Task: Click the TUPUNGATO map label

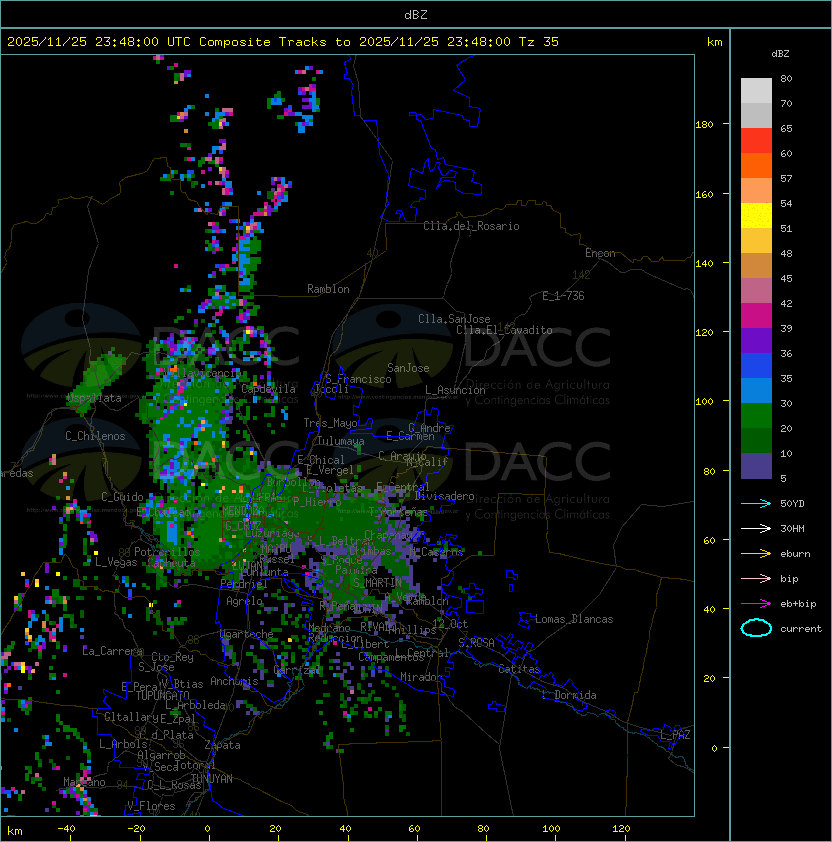Action: pyautogui.click(x=163, y=695)
